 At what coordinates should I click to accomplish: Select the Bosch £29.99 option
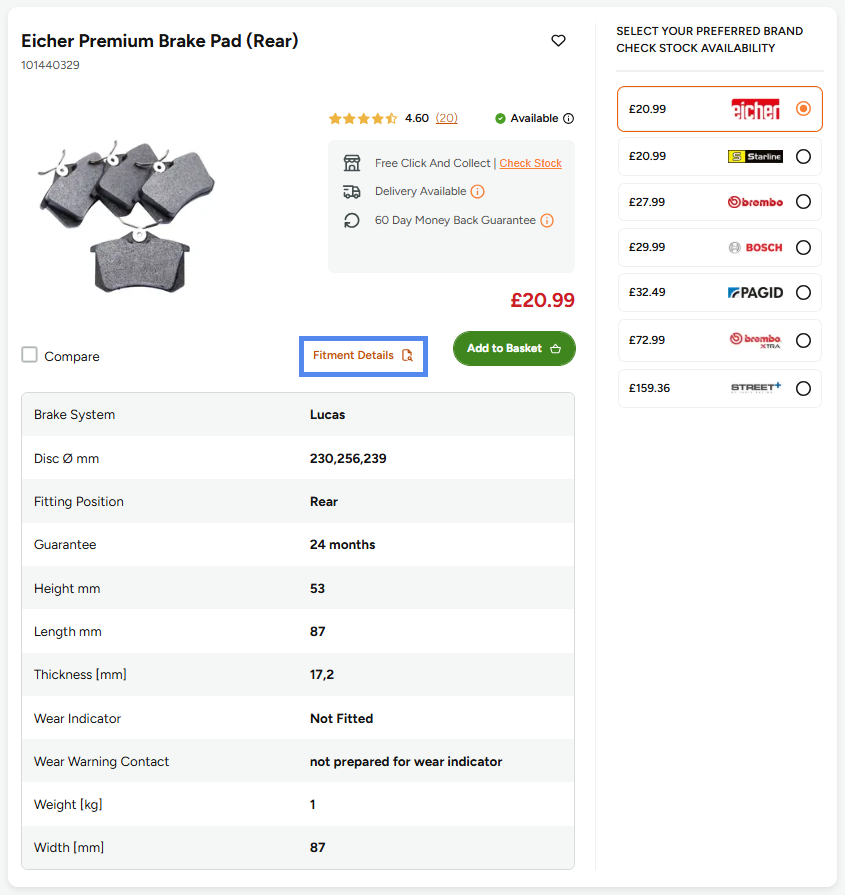click(719, 247)
